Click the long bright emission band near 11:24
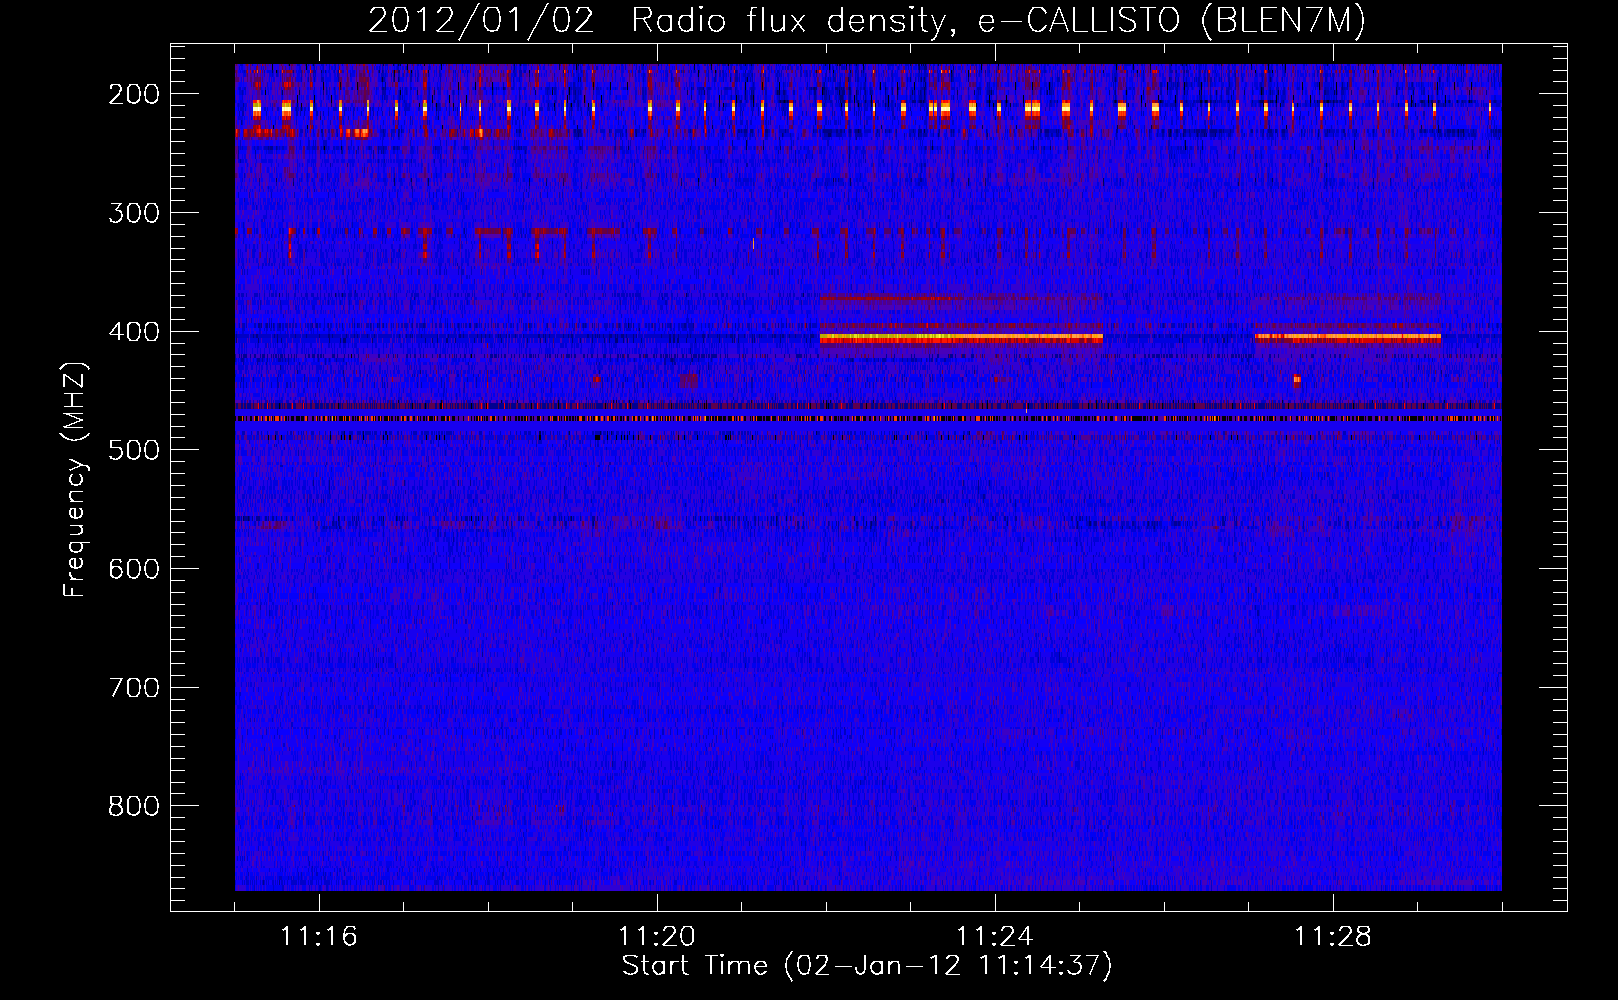The height and width of the screenshot is (1000, 1618). coord(961,339)
